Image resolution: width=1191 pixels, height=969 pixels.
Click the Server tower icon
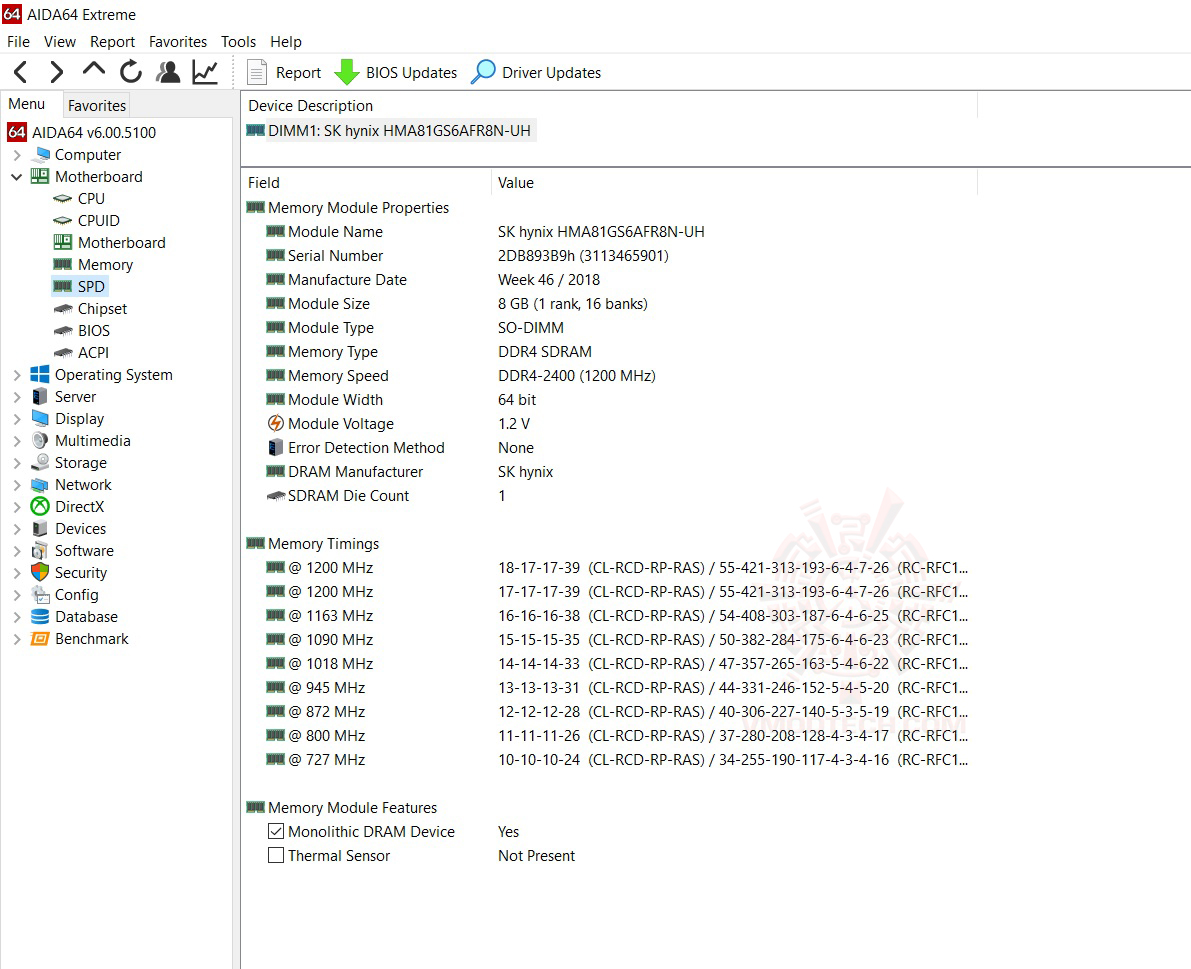point(40,396)
